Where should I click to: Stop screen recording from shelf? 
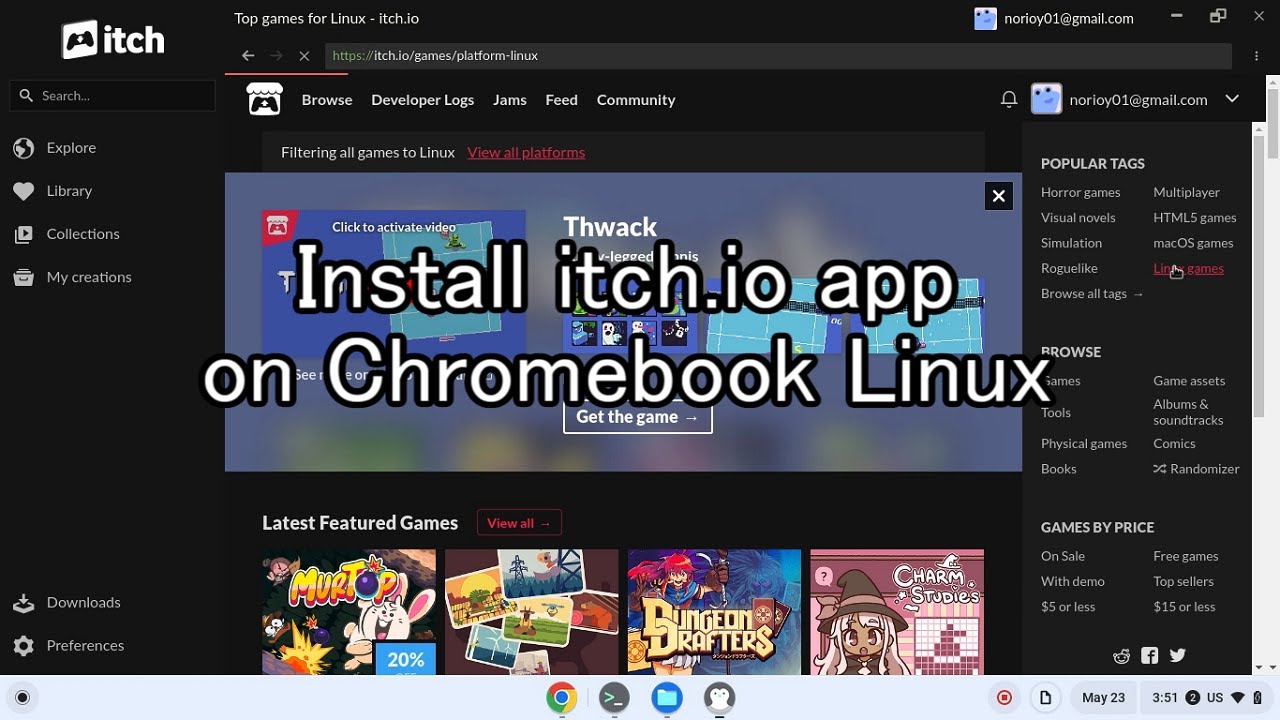pos(1005,698)
